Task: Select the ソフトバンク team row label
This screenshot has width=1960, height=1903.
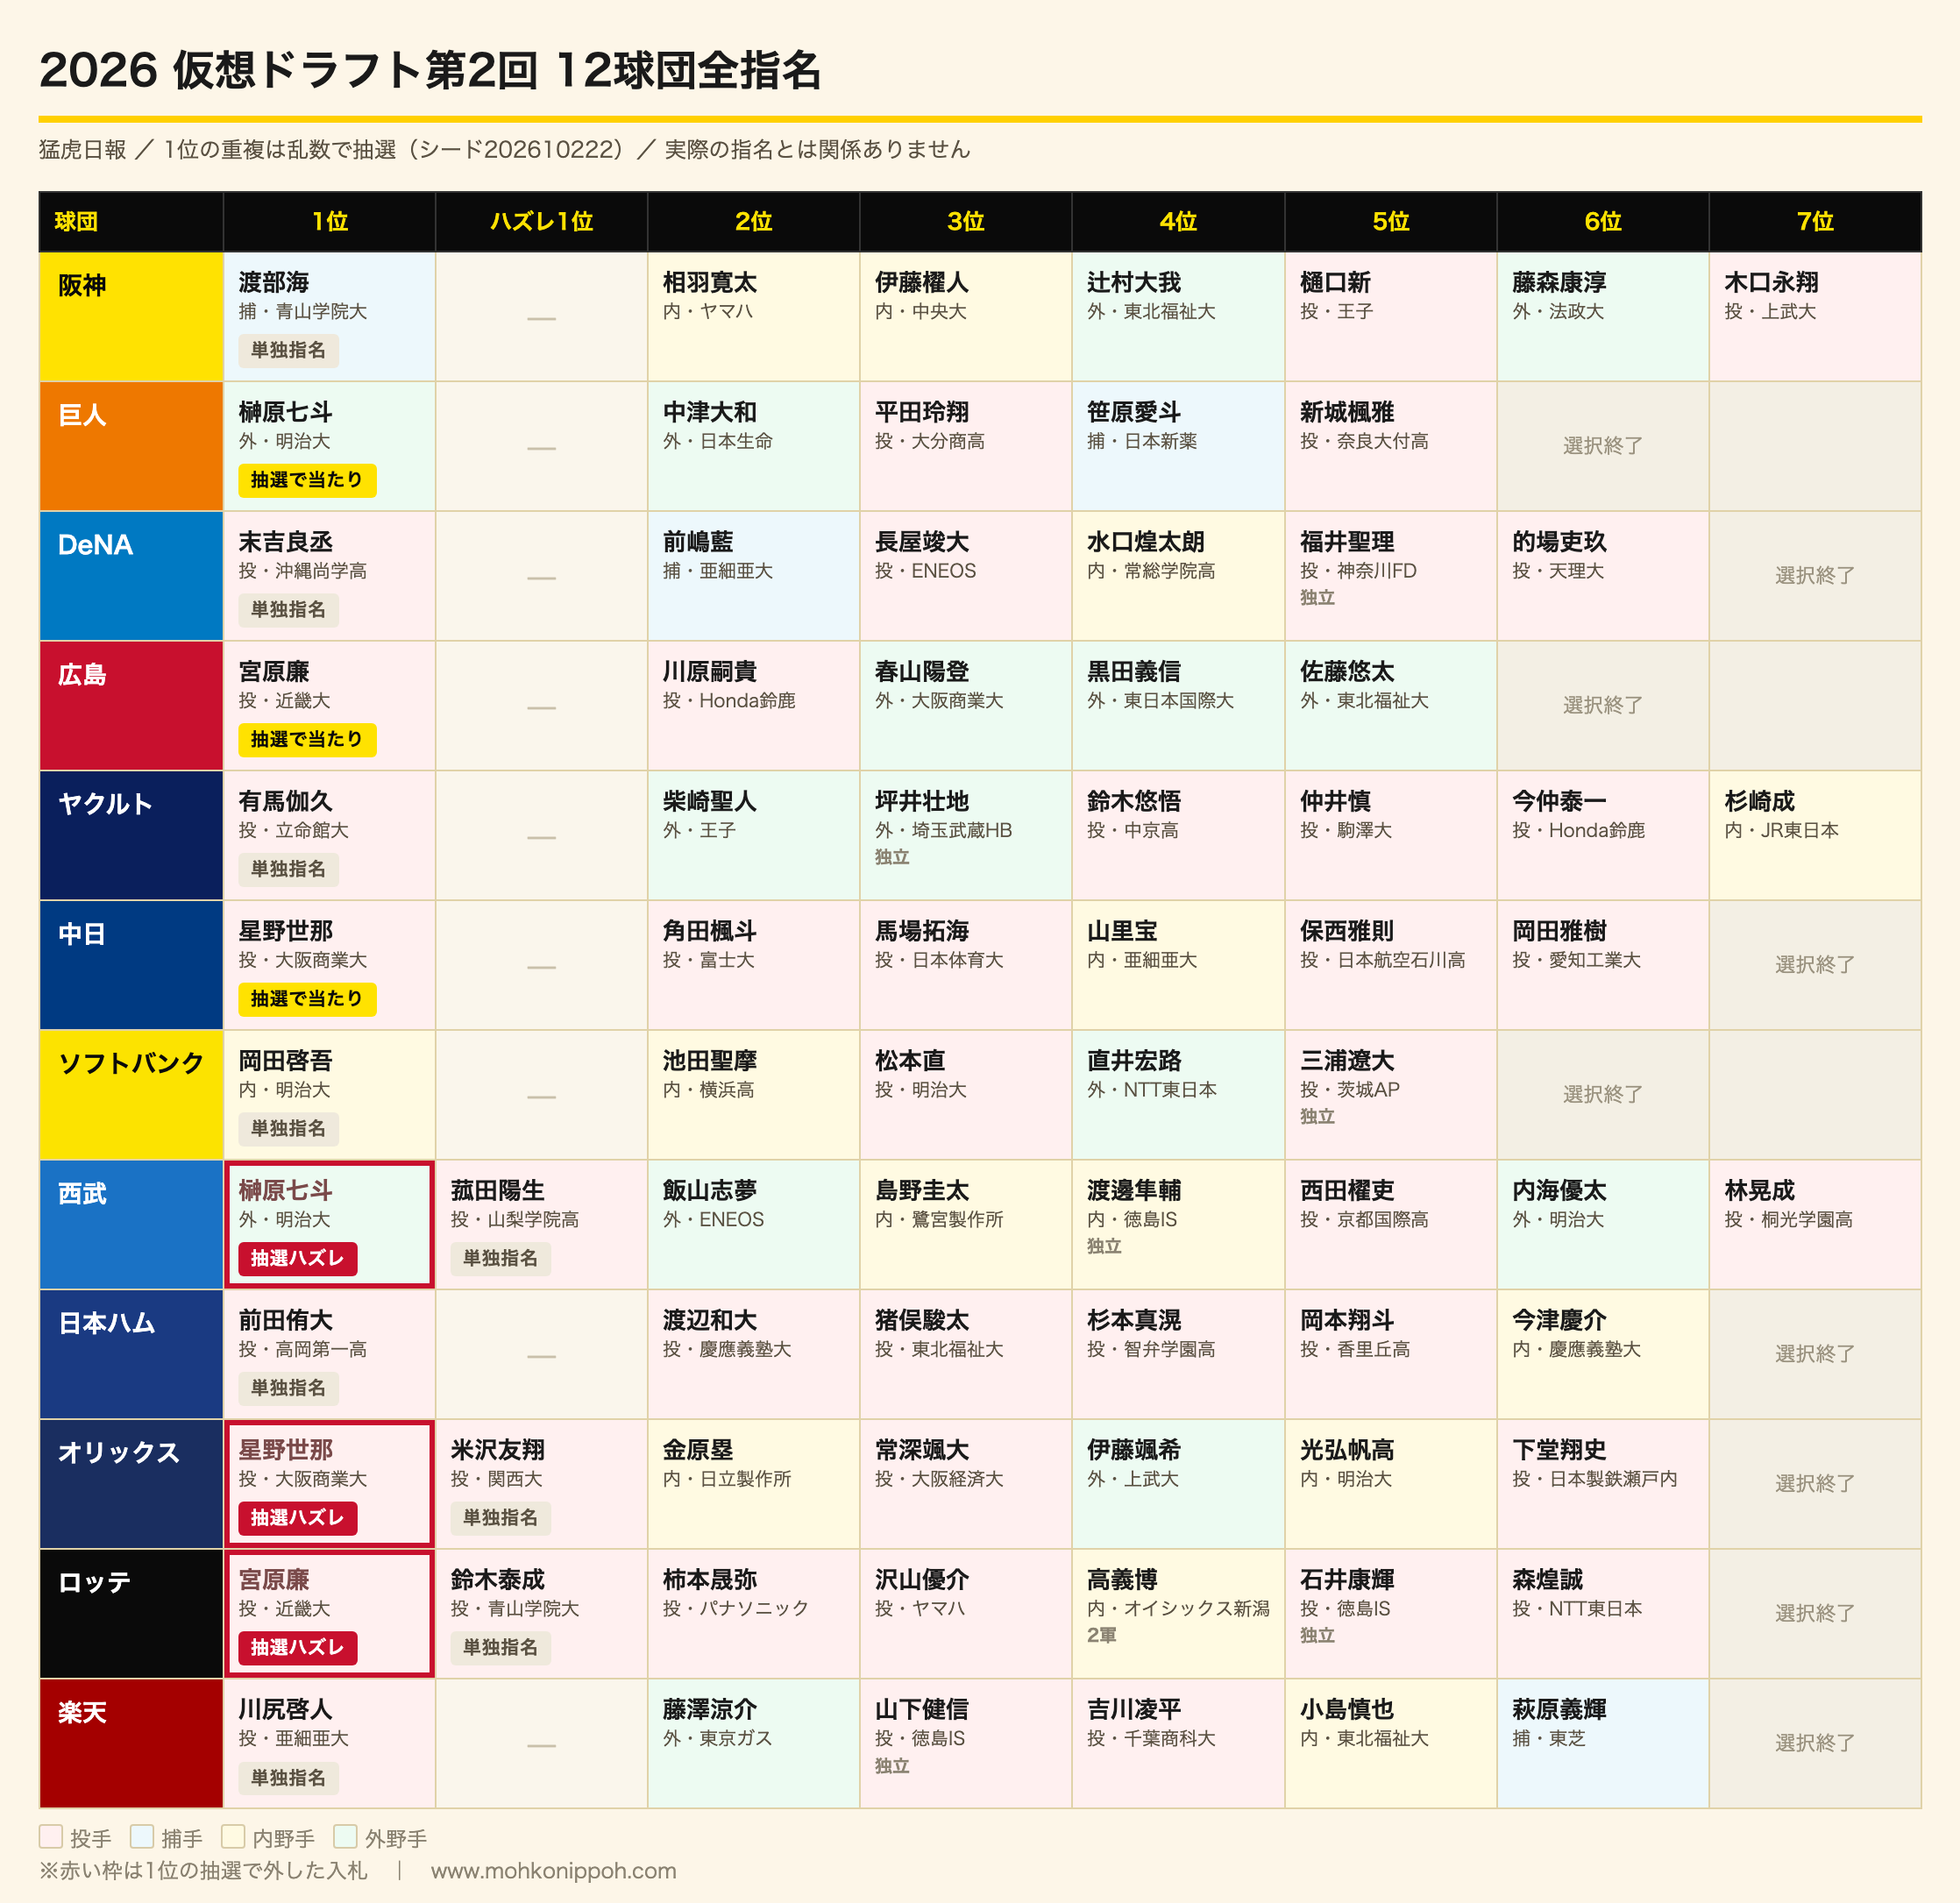Action: 131,1095
